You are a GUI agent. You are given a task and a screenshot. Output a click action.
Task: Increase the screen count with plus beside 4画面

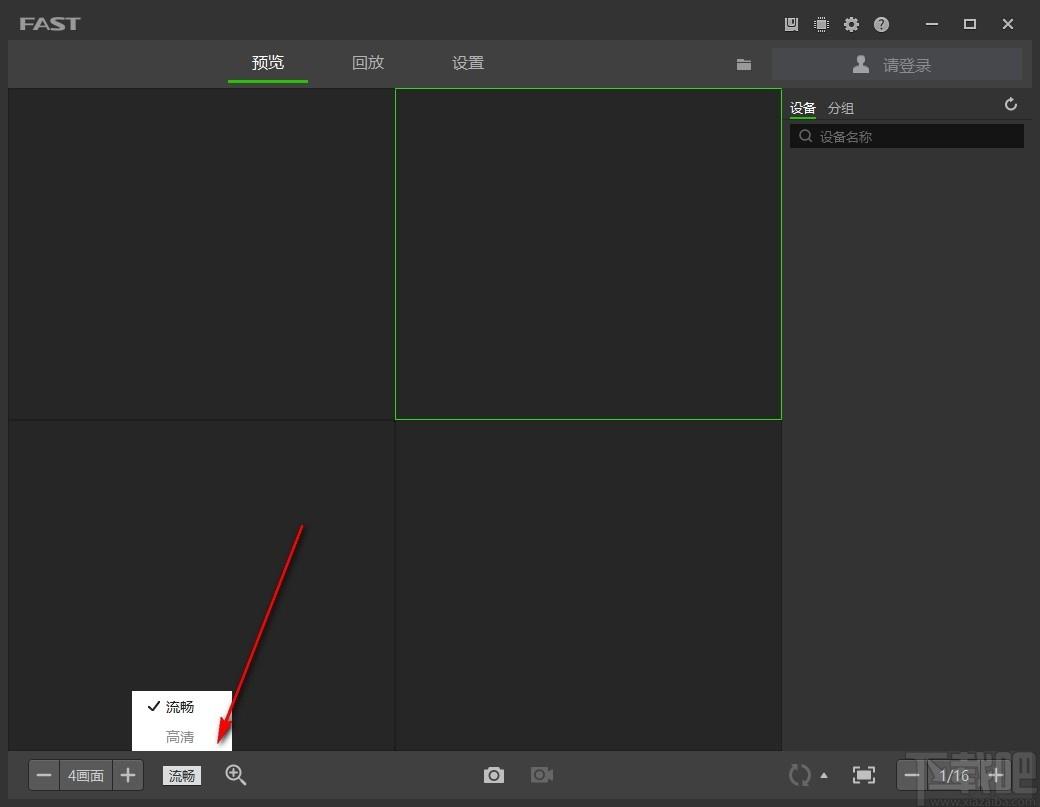point(128,775)
